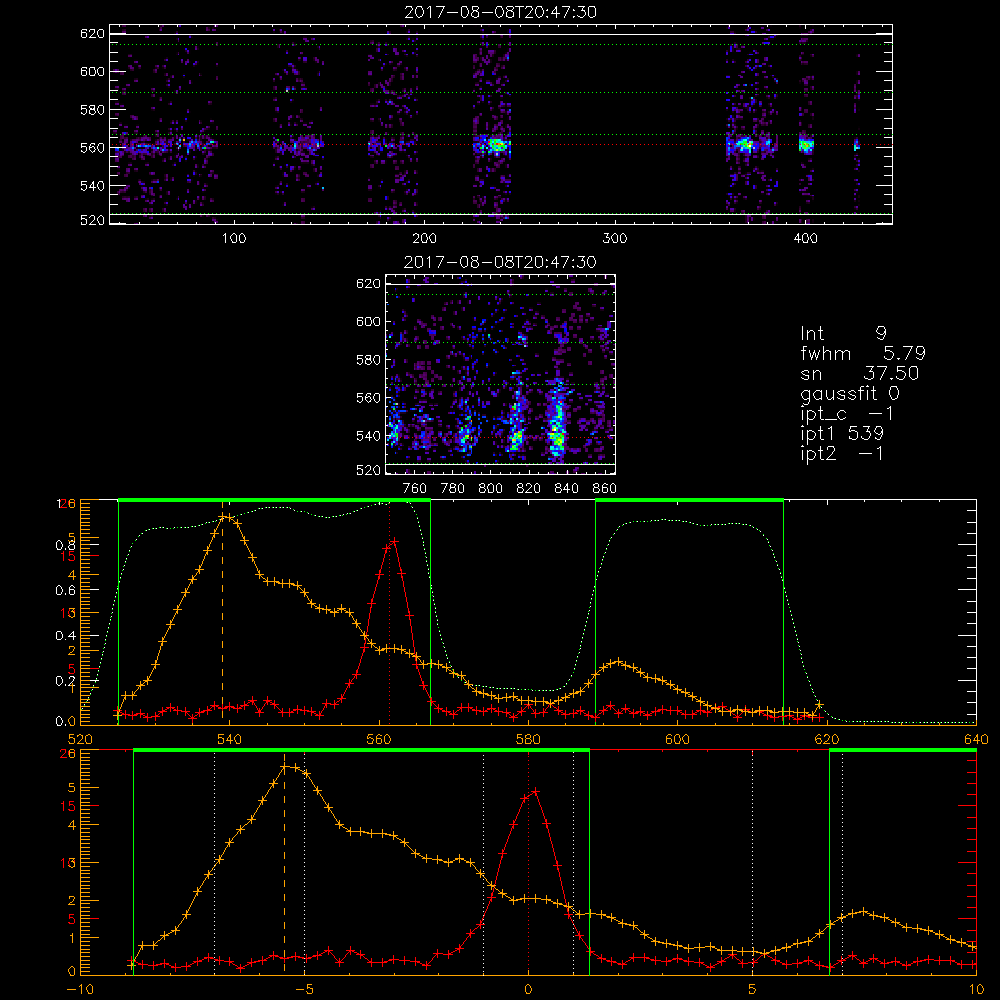Click x-axis label 600 of the upper profile plot
The height and width of the screenshot is (1000, 1000).
[x=677, y=739]
